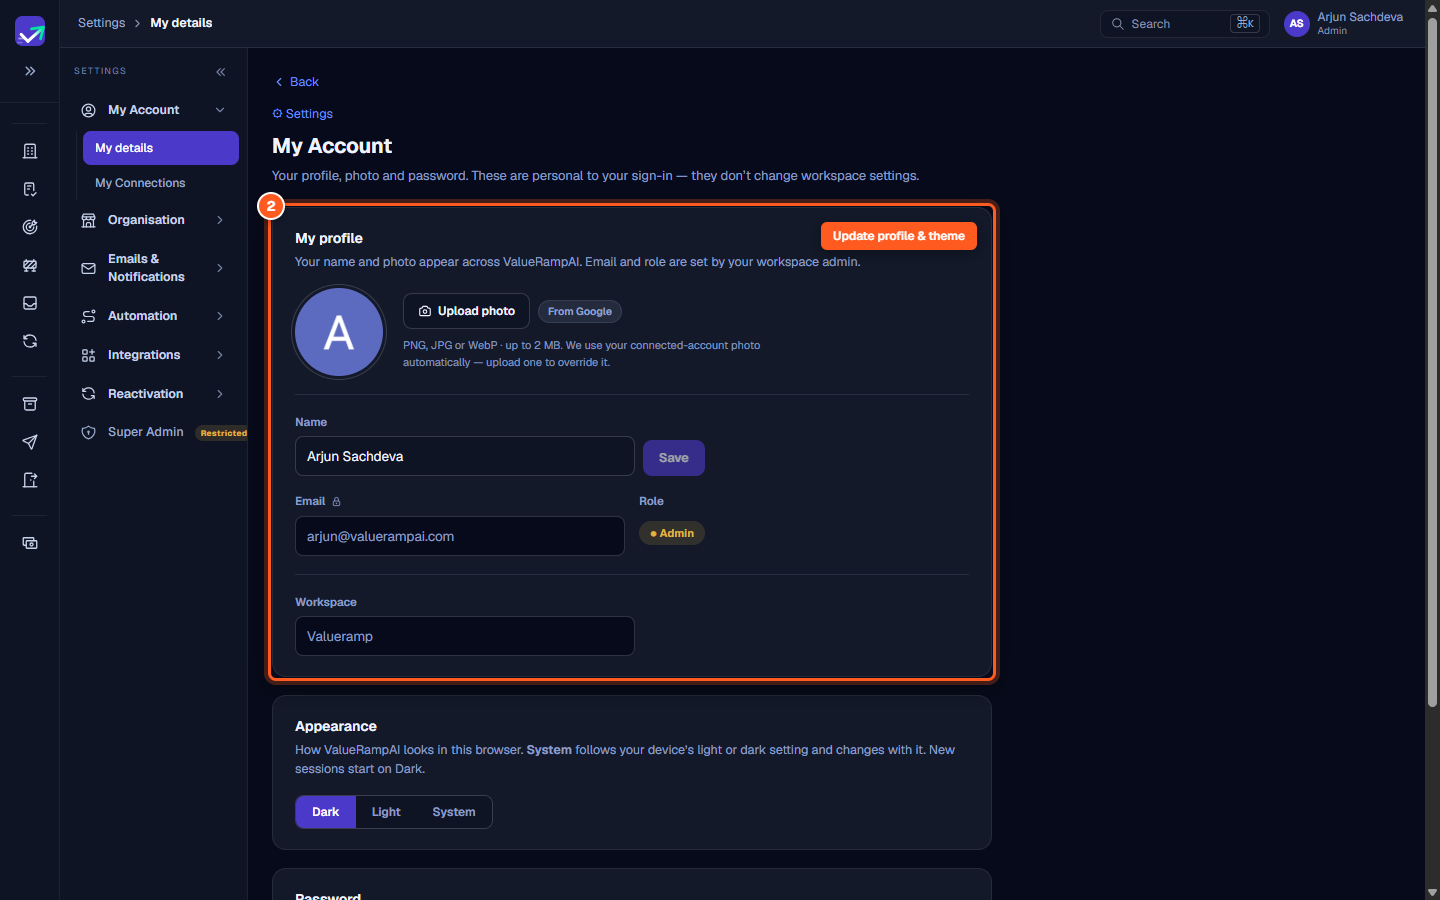This screenshot has width=1440, height=900.
Task: Click Update profile & theme button
Action: point(899,236)
